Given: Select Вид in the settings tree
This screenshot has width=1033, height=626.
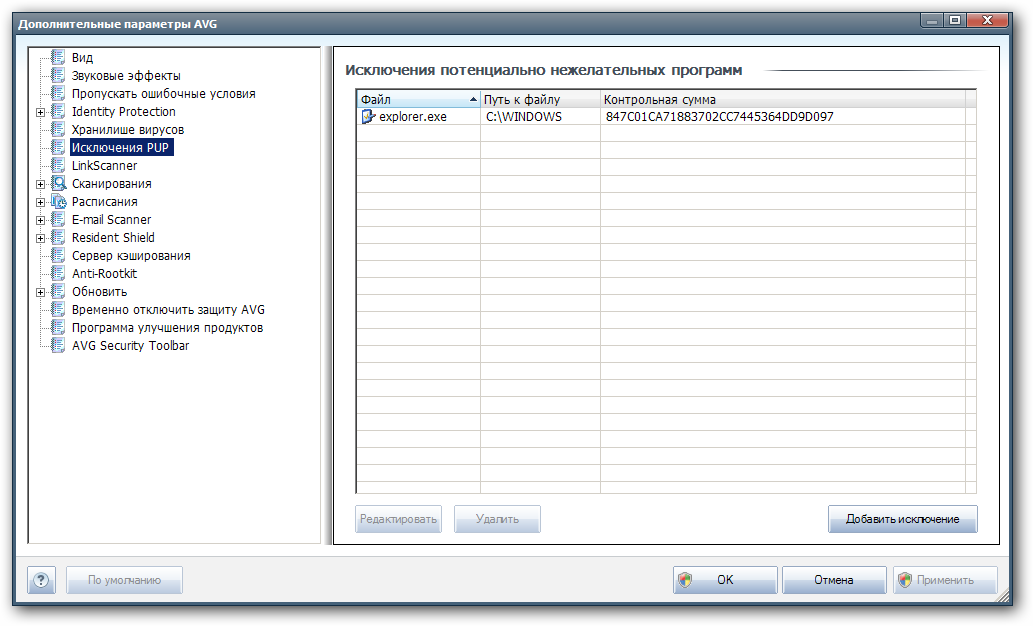Looking at the screenshot, I should pyautogui.click(x=82, y=57).
